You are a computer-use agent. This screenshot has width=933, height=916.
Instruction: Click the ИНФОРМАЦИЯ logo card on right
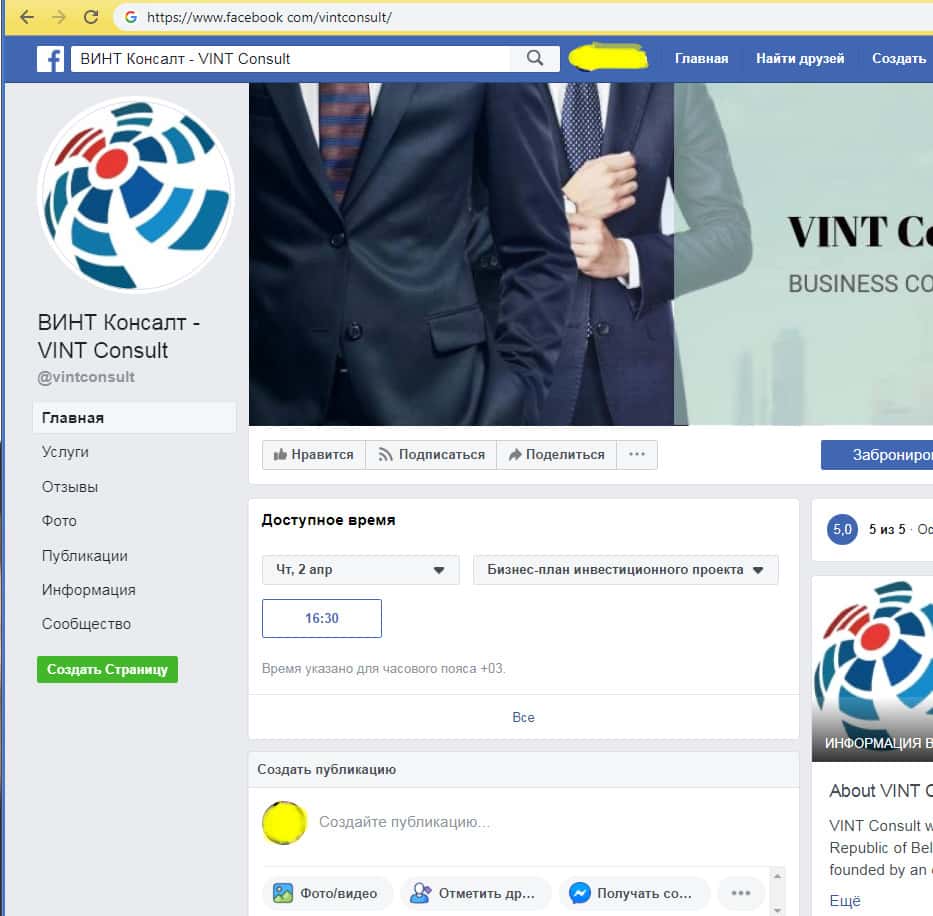(872, 669)
